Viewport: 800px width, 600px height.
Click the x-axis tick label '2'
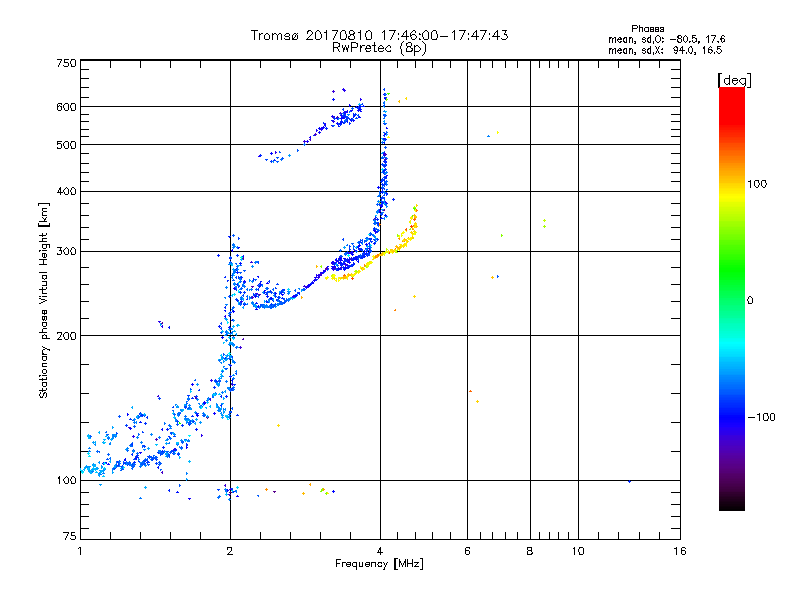pyautogui.click(x=230, y=551)
